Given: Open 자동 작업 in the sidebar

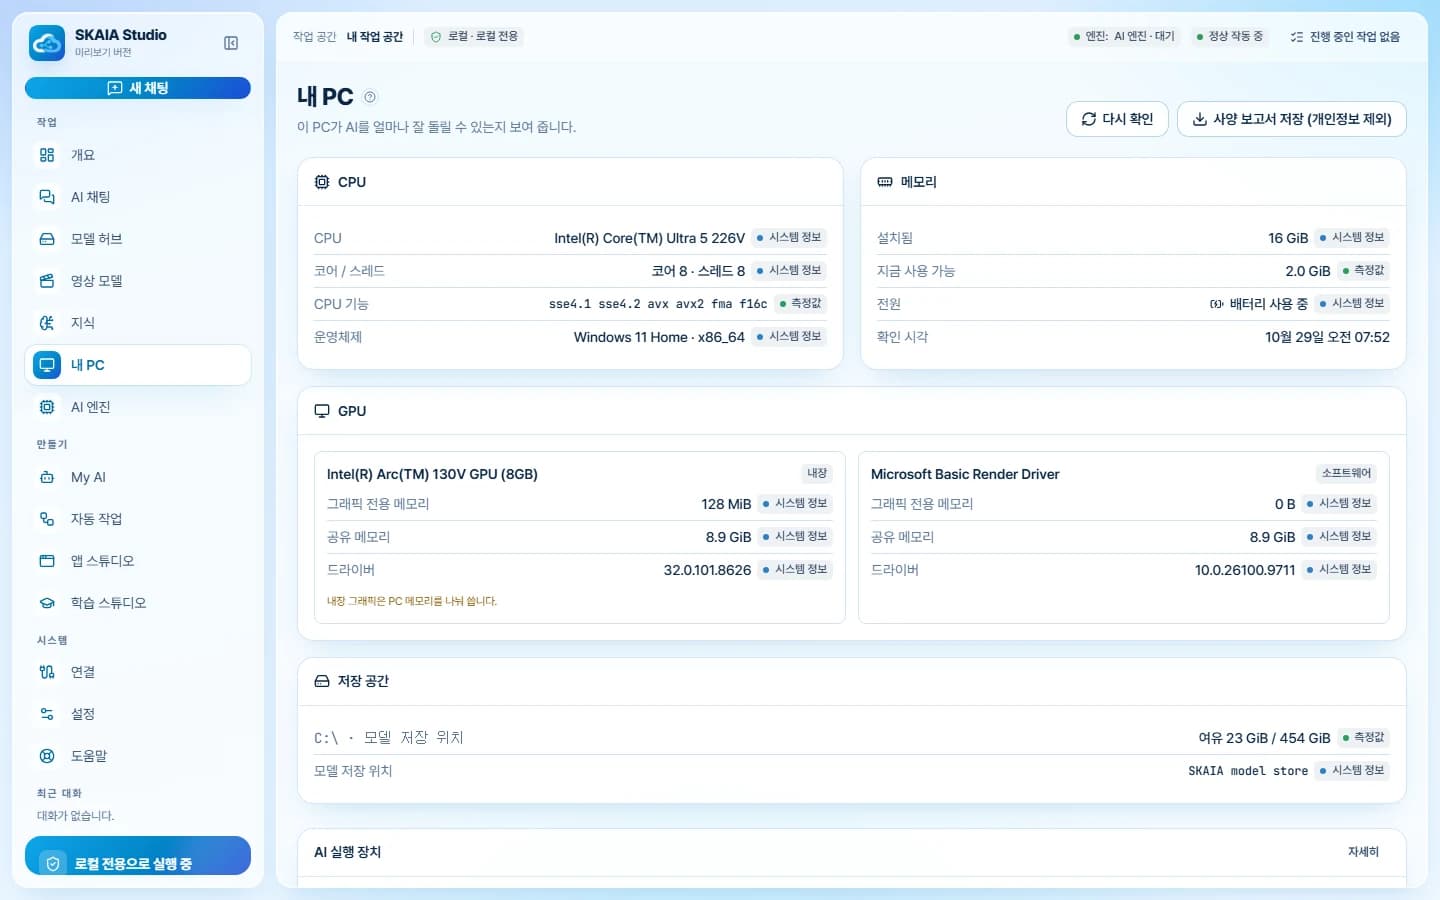Looking at the screenshot, I should coord(138,519).
